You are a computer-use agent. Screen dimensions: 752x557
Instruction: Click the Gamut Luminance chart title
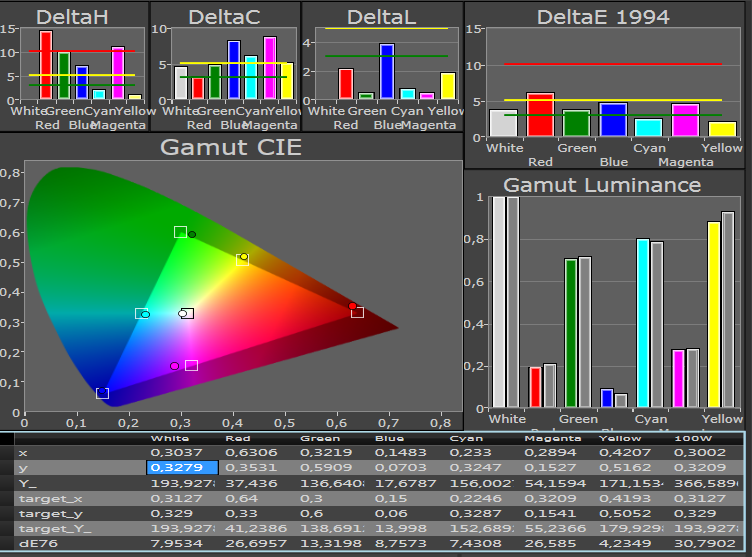tap(602, 185)
